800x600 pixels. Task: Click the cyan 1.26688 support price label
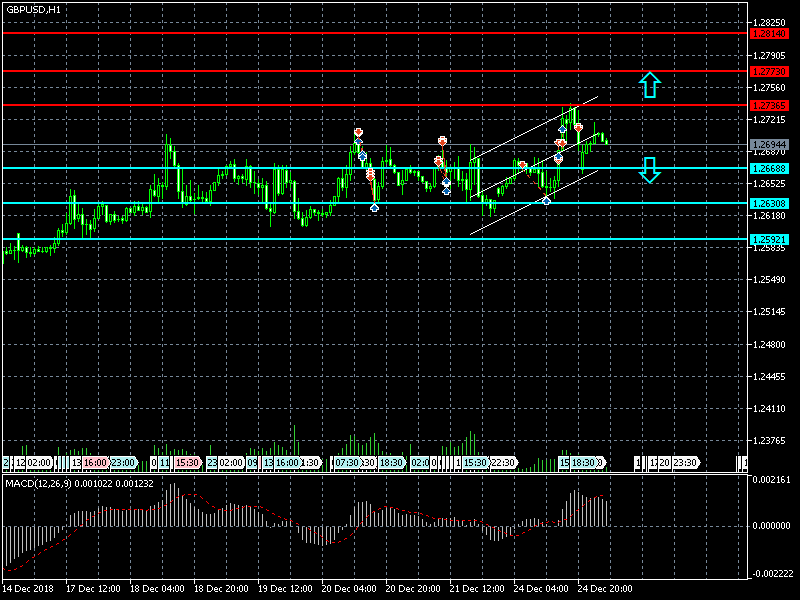(x=768, y=168)
